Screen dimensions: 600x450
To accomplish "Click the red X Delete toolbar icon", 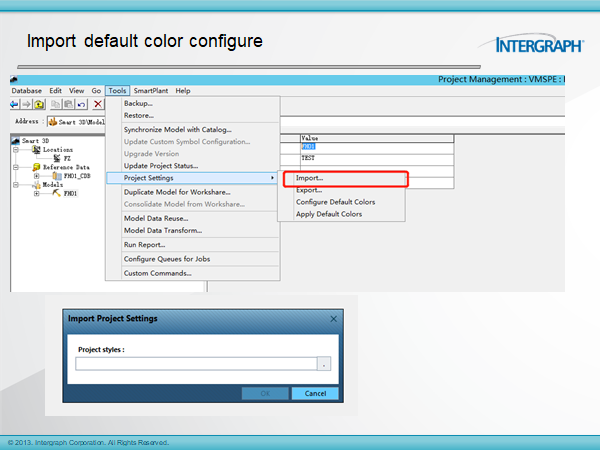I will click(98, 104).
